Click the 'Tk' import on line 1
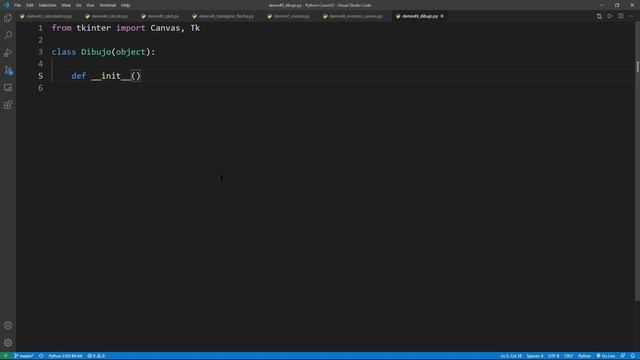 [x=195, y=28]
